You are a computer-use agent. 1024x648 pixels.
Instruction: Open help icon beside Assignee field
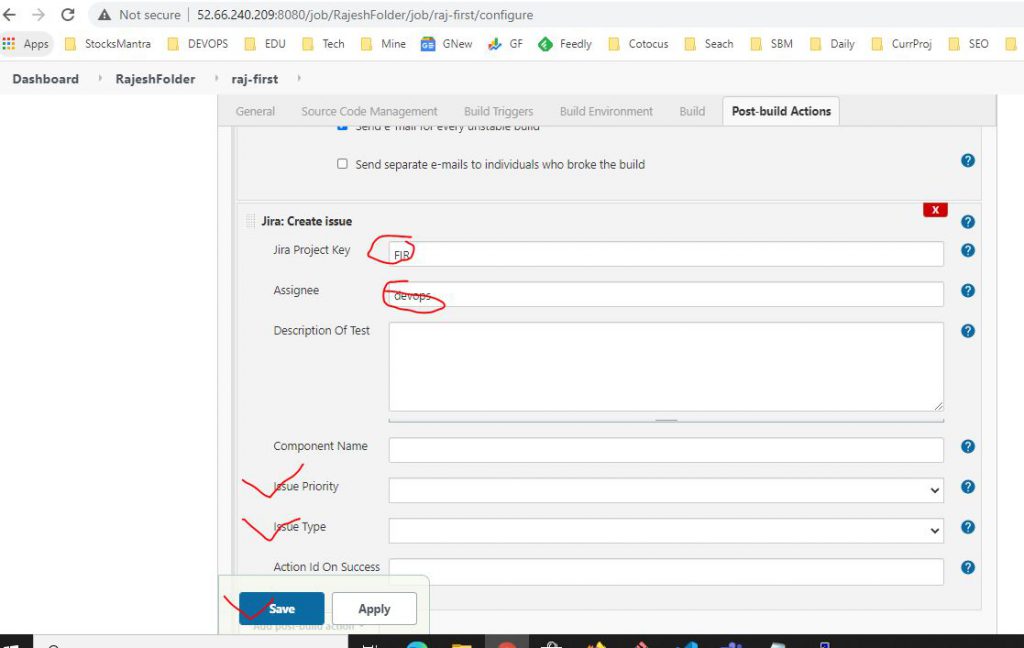(x=967, y=291)
